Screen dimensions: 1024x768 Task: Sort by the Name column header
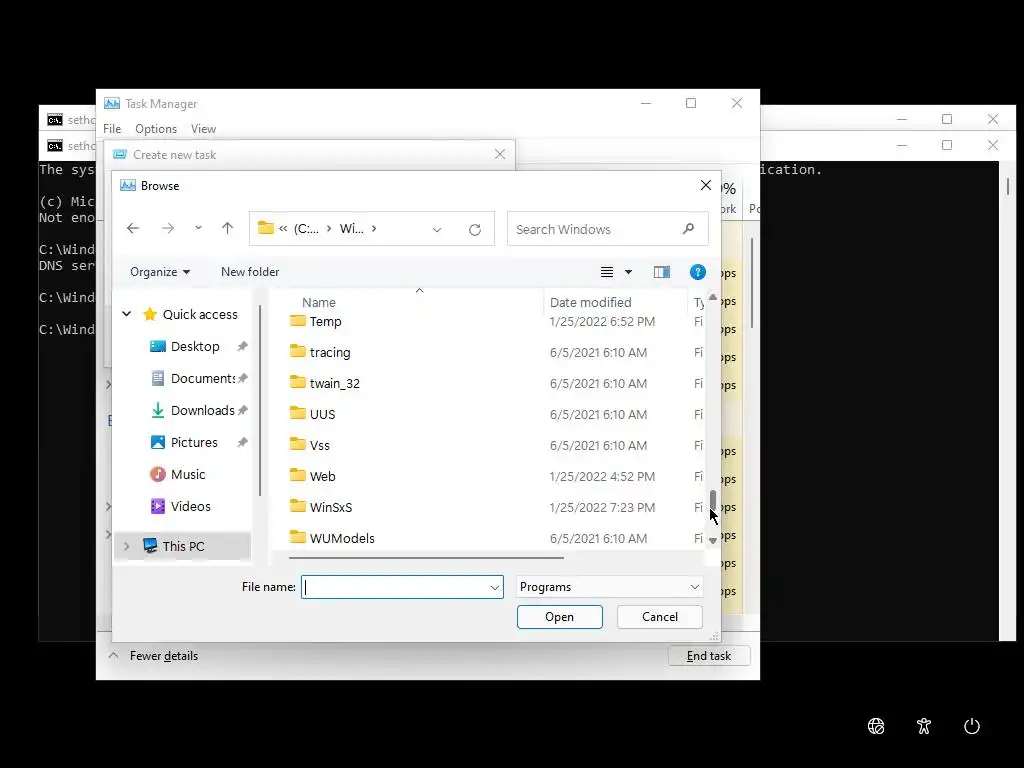point(319,302)
